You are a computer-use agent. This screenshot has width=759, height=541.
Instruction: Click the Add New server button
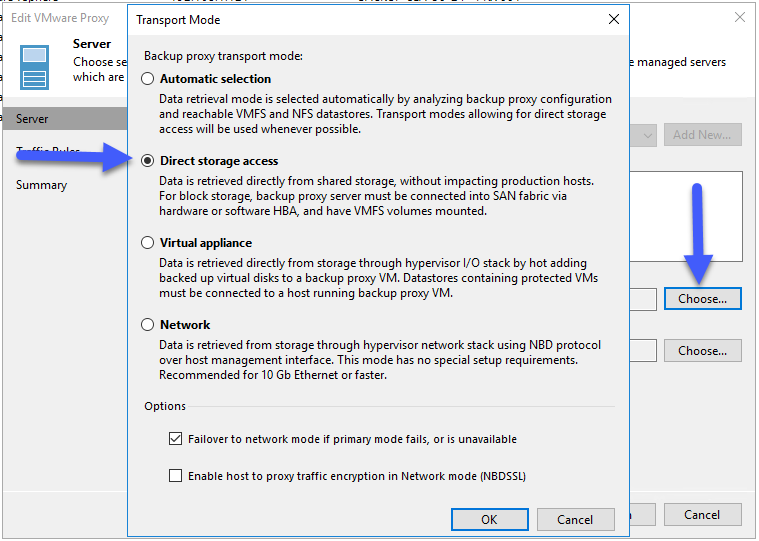(702, 135)
